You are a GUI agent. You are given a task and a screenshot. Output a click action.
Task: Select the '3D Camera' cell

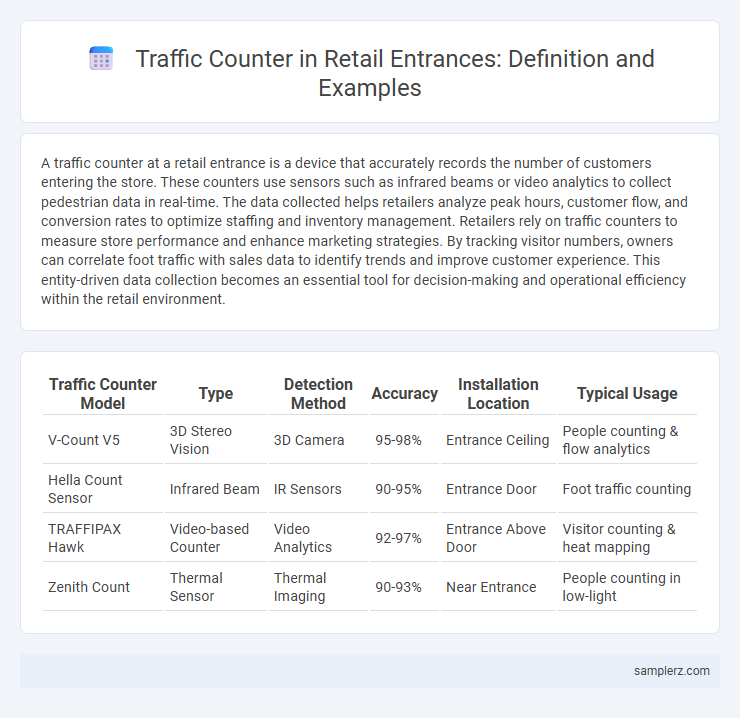[318, 440]
